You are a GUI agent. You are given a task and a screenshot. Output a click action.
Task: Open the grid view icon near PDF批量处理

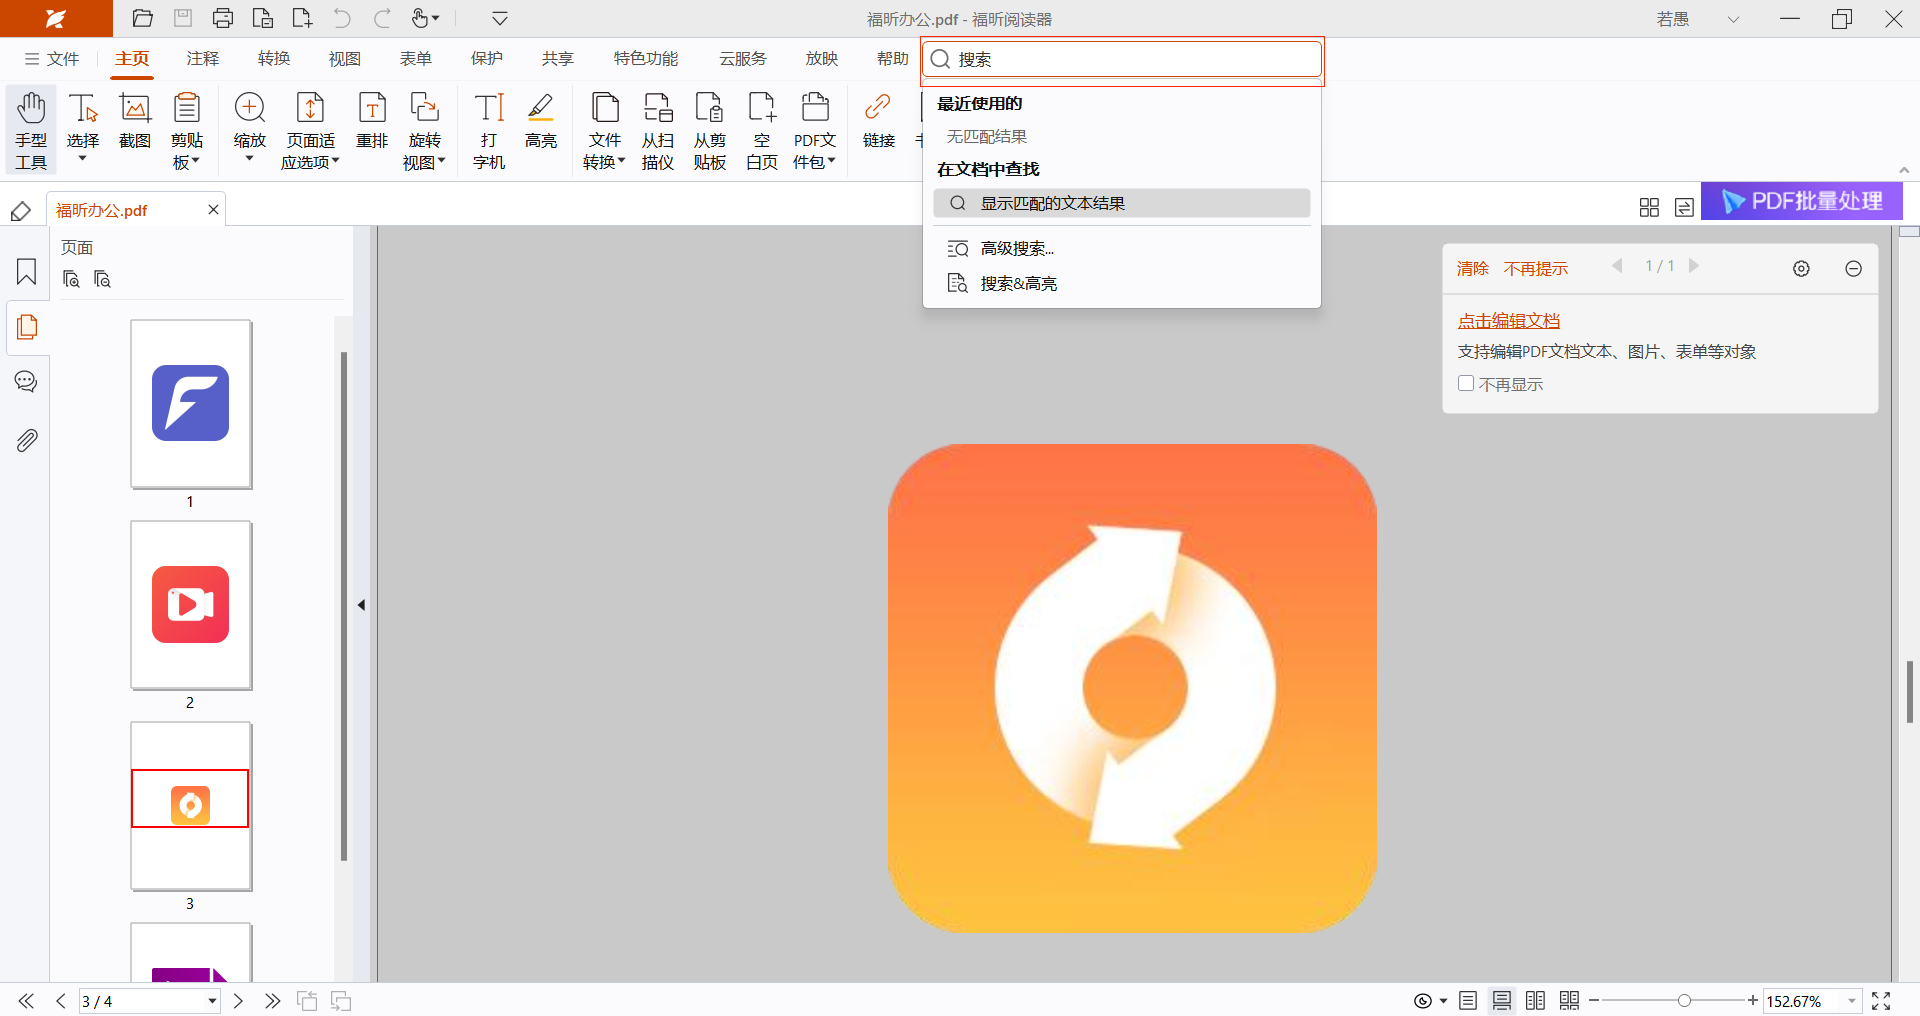(1649, 207)
